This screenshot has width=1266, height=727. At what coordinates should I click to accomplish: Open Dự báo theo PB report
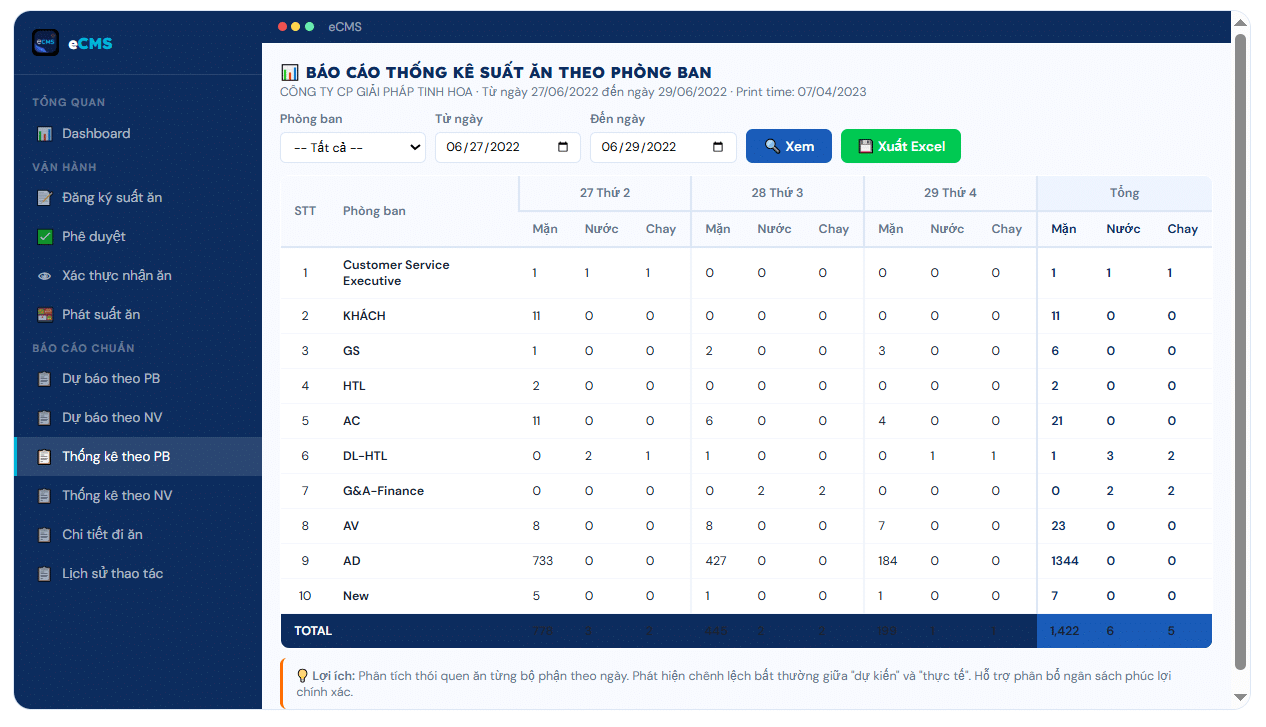pyautogui.click(x=138, y=379)
